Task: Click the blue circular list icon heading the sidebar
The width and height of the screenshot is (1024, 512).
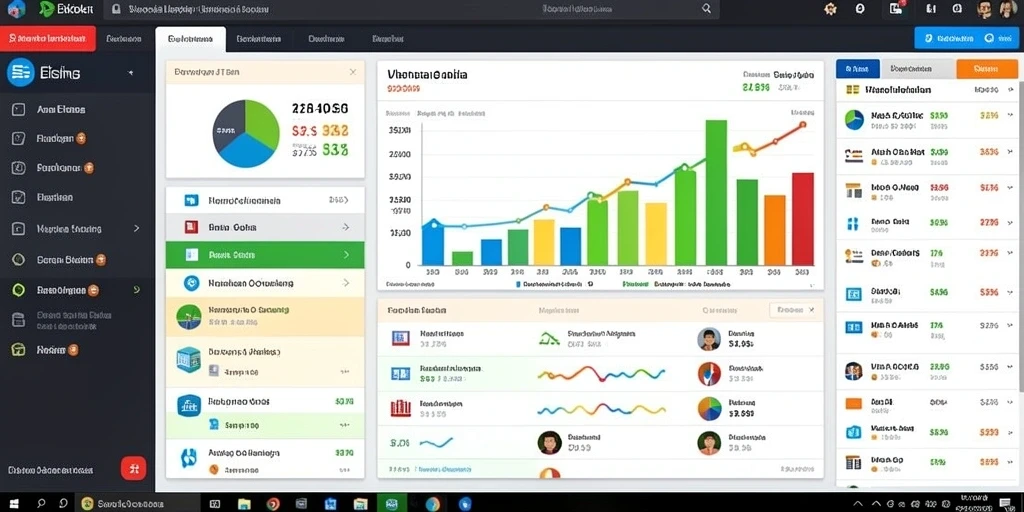Action: (20, 72)
